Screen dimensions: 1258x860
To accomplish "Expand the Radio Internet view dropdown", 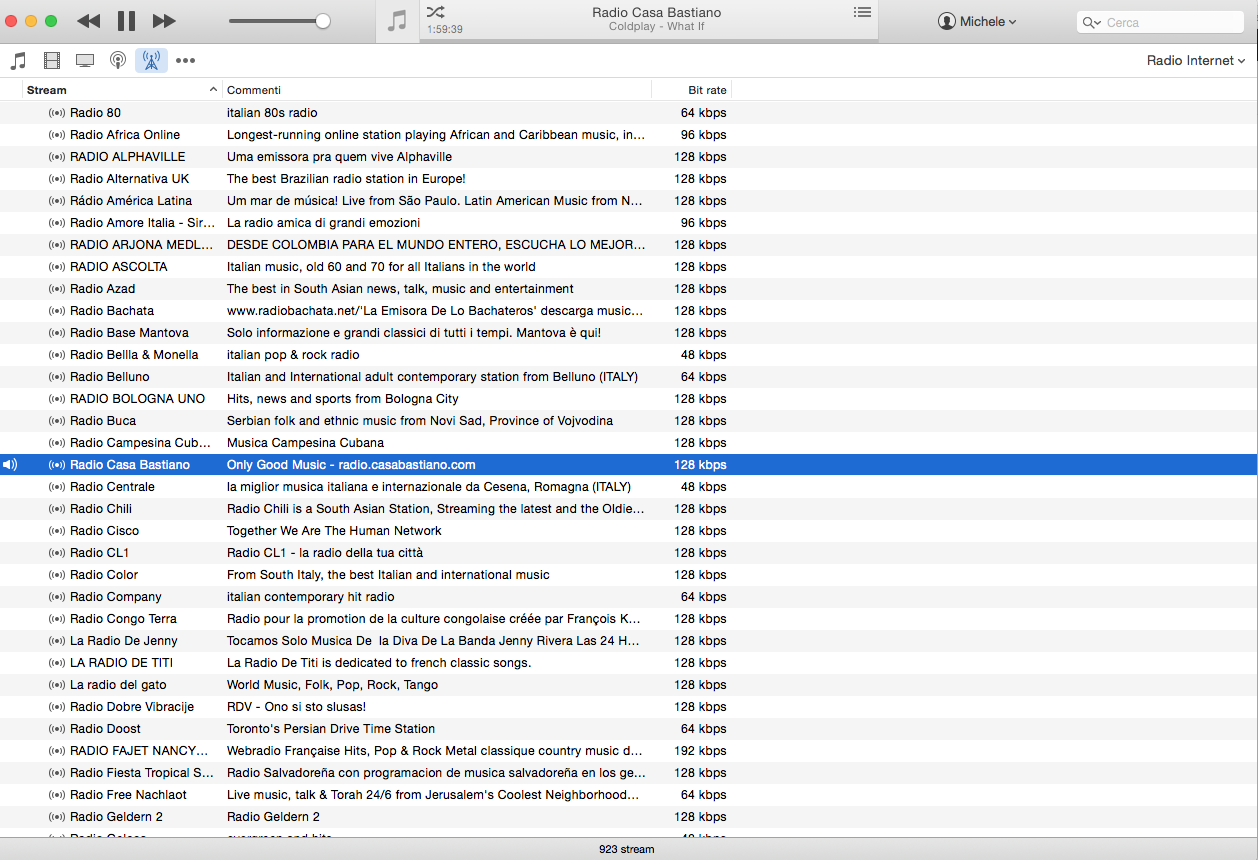I will (1195, 61).
